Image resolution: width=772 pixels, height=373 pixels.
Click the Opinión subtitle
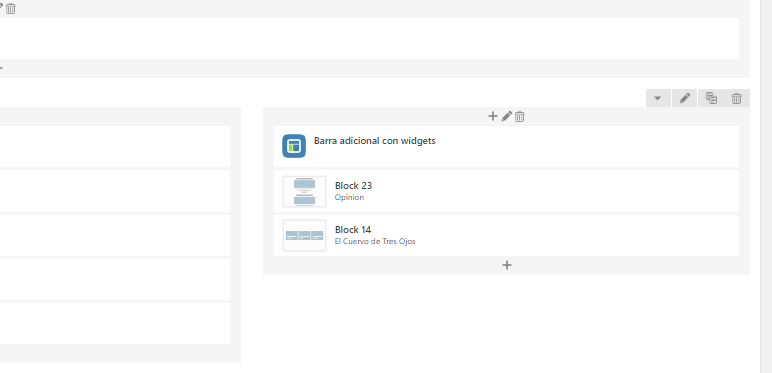(349, 197)
